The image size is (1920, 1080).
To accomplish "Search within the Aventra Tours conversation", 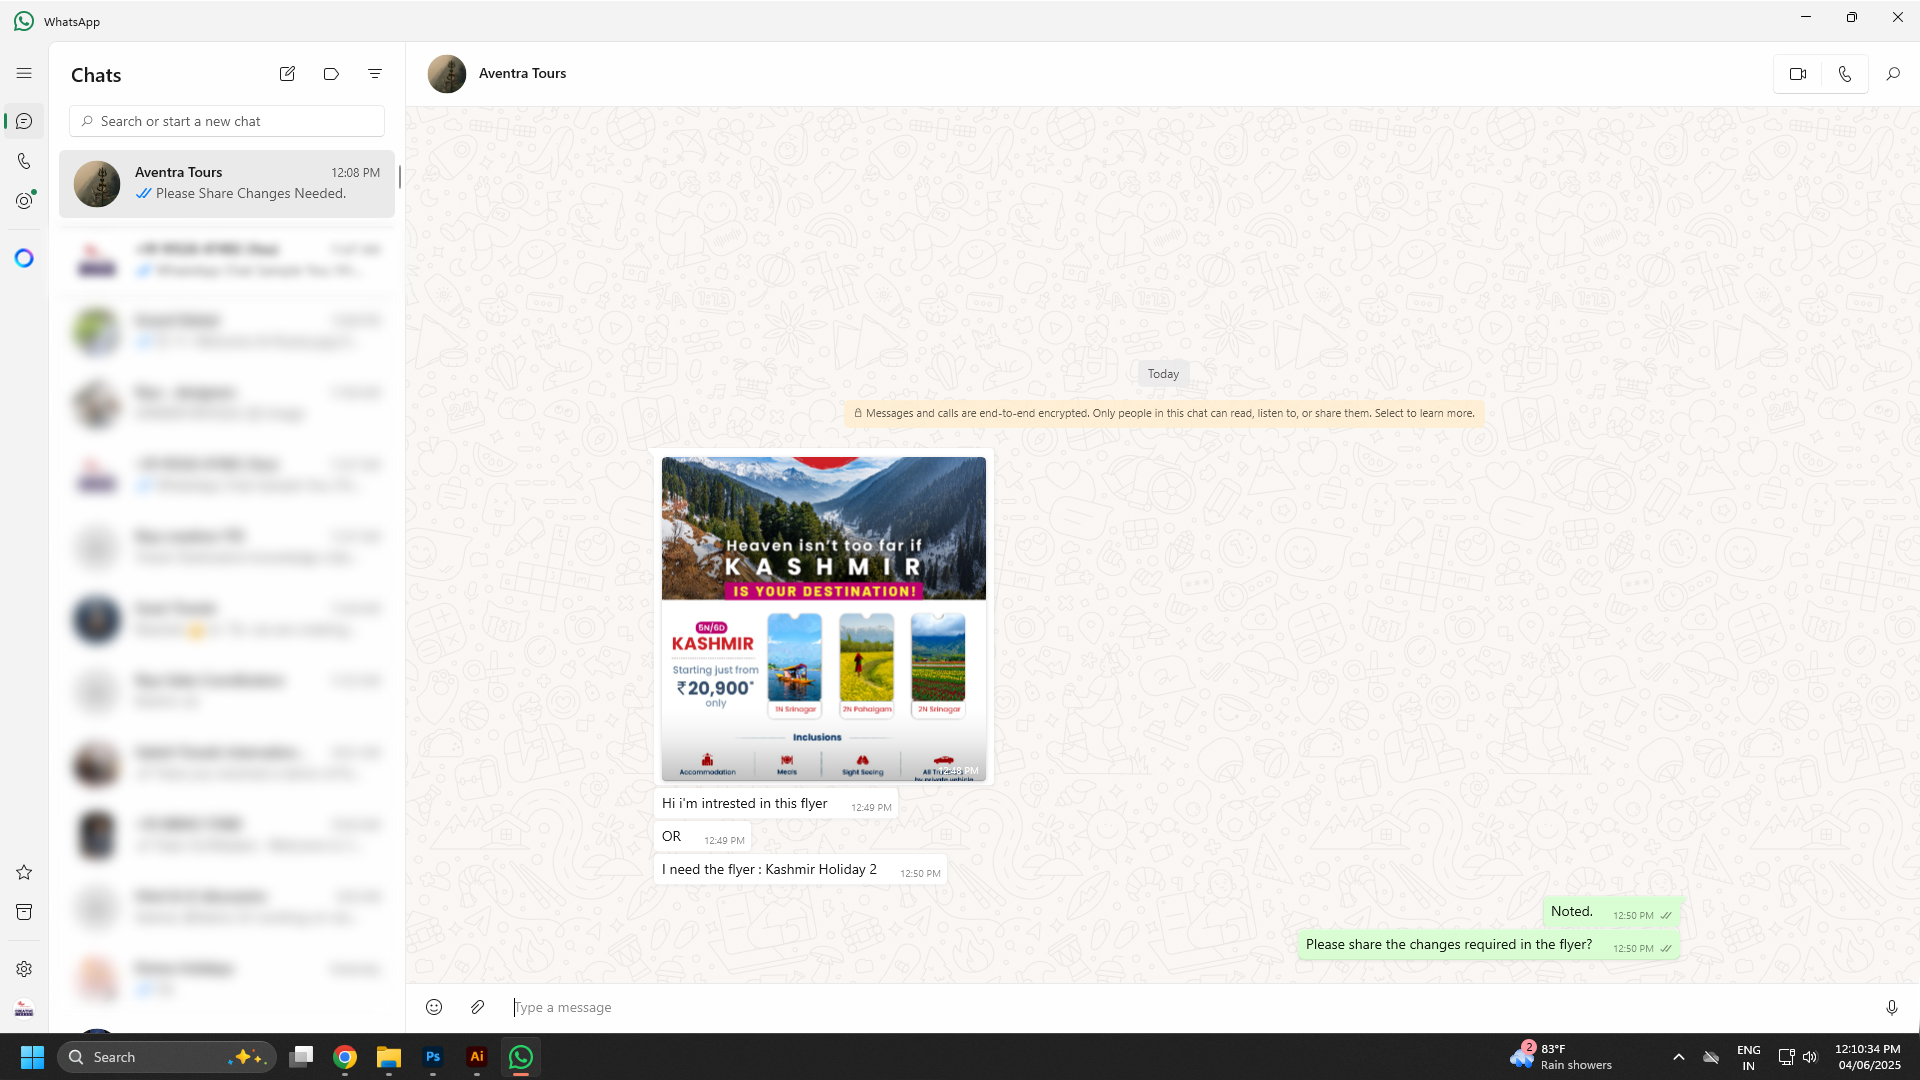I will [x=1893, y=74].
